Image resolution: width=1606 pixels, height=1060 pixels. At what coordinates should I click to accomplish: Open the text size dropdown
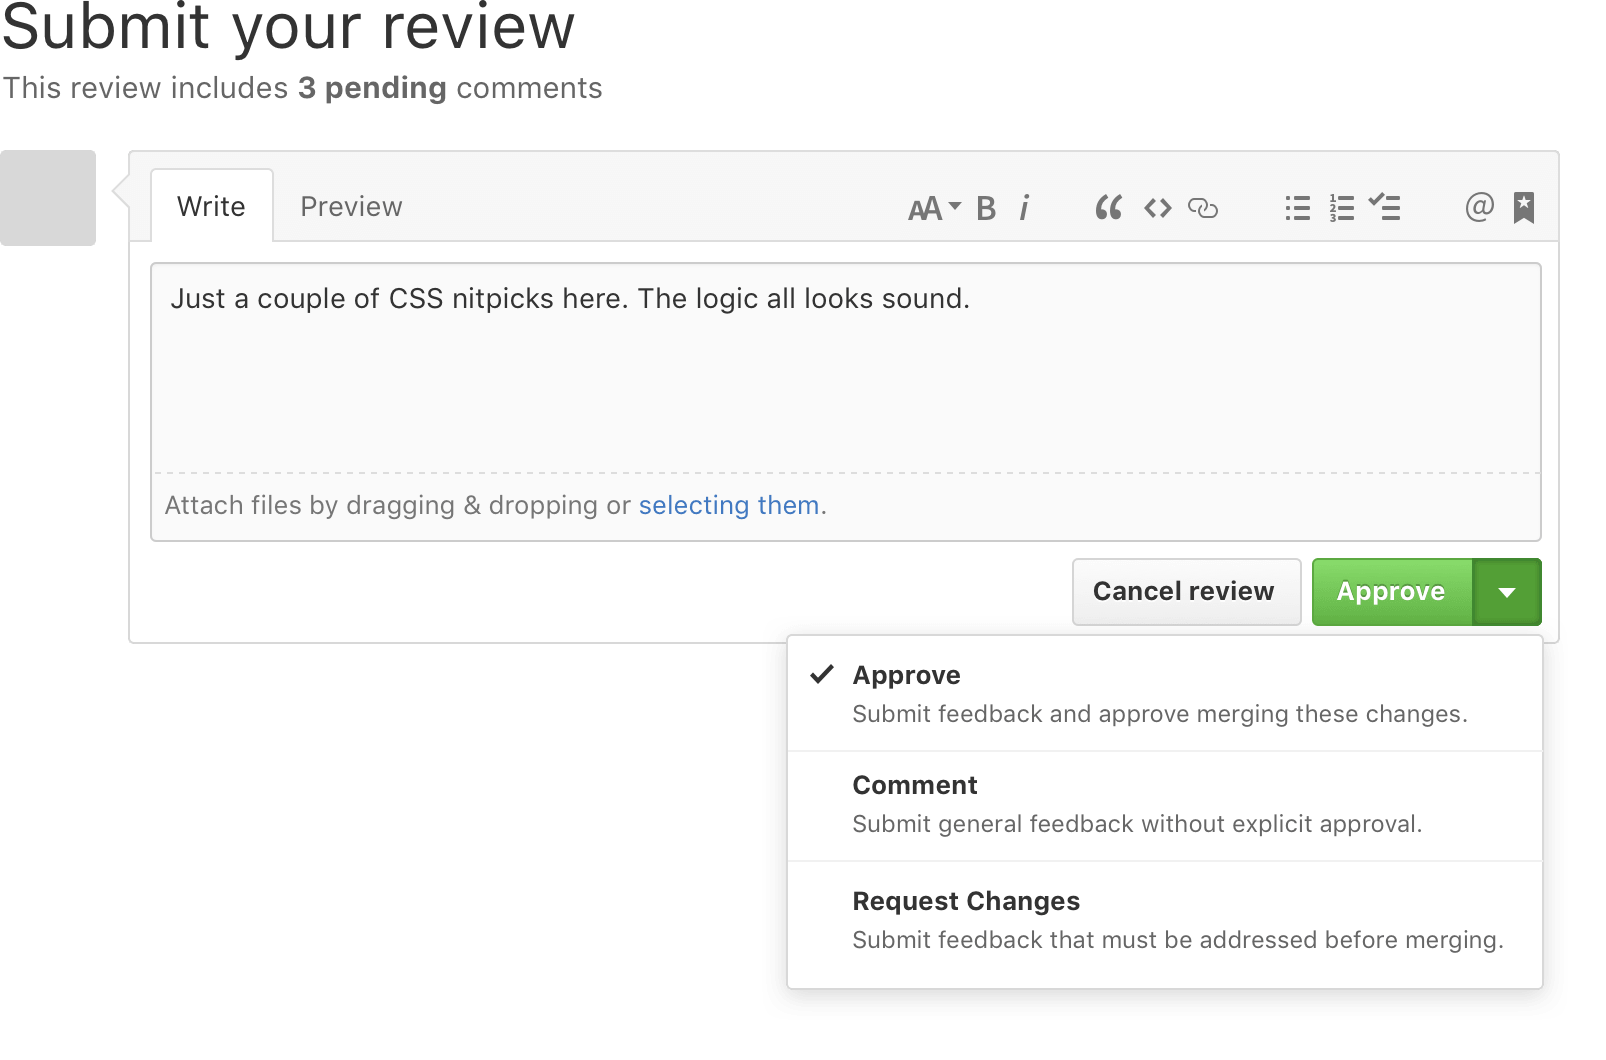point(930,208)
